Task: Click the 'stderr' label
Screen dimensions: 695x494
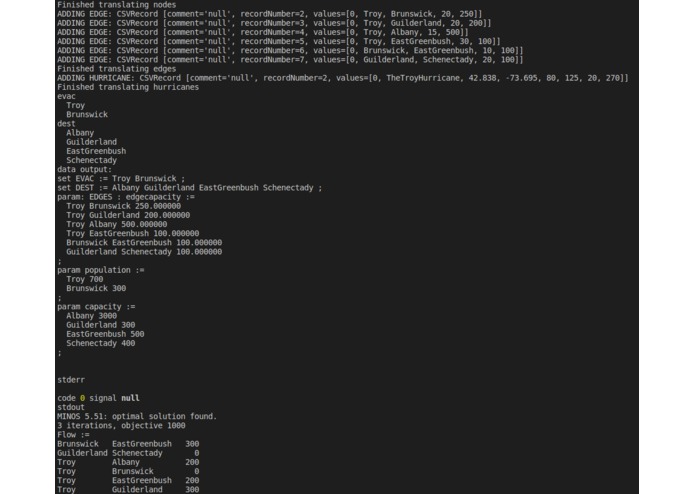Action: click(x=71, y=380)
